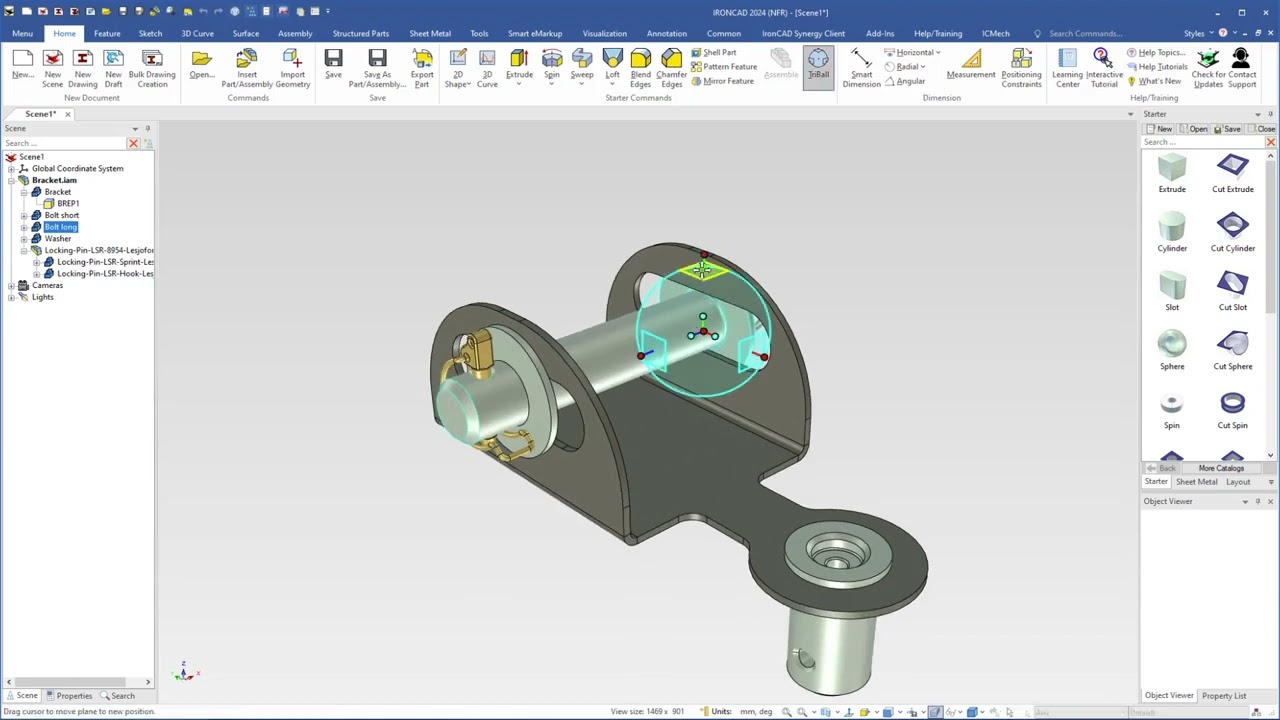Select Cylinder shape in Starter catalog
The image size is (1280, 720).
(1172, 232)
